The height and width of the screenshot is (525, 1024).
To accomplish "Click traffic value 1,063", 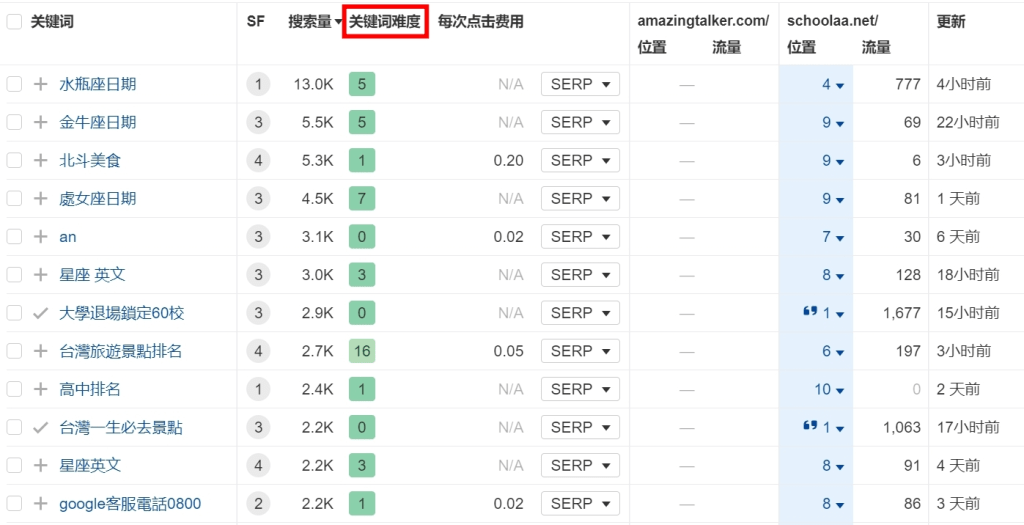I will pos(902,428).
